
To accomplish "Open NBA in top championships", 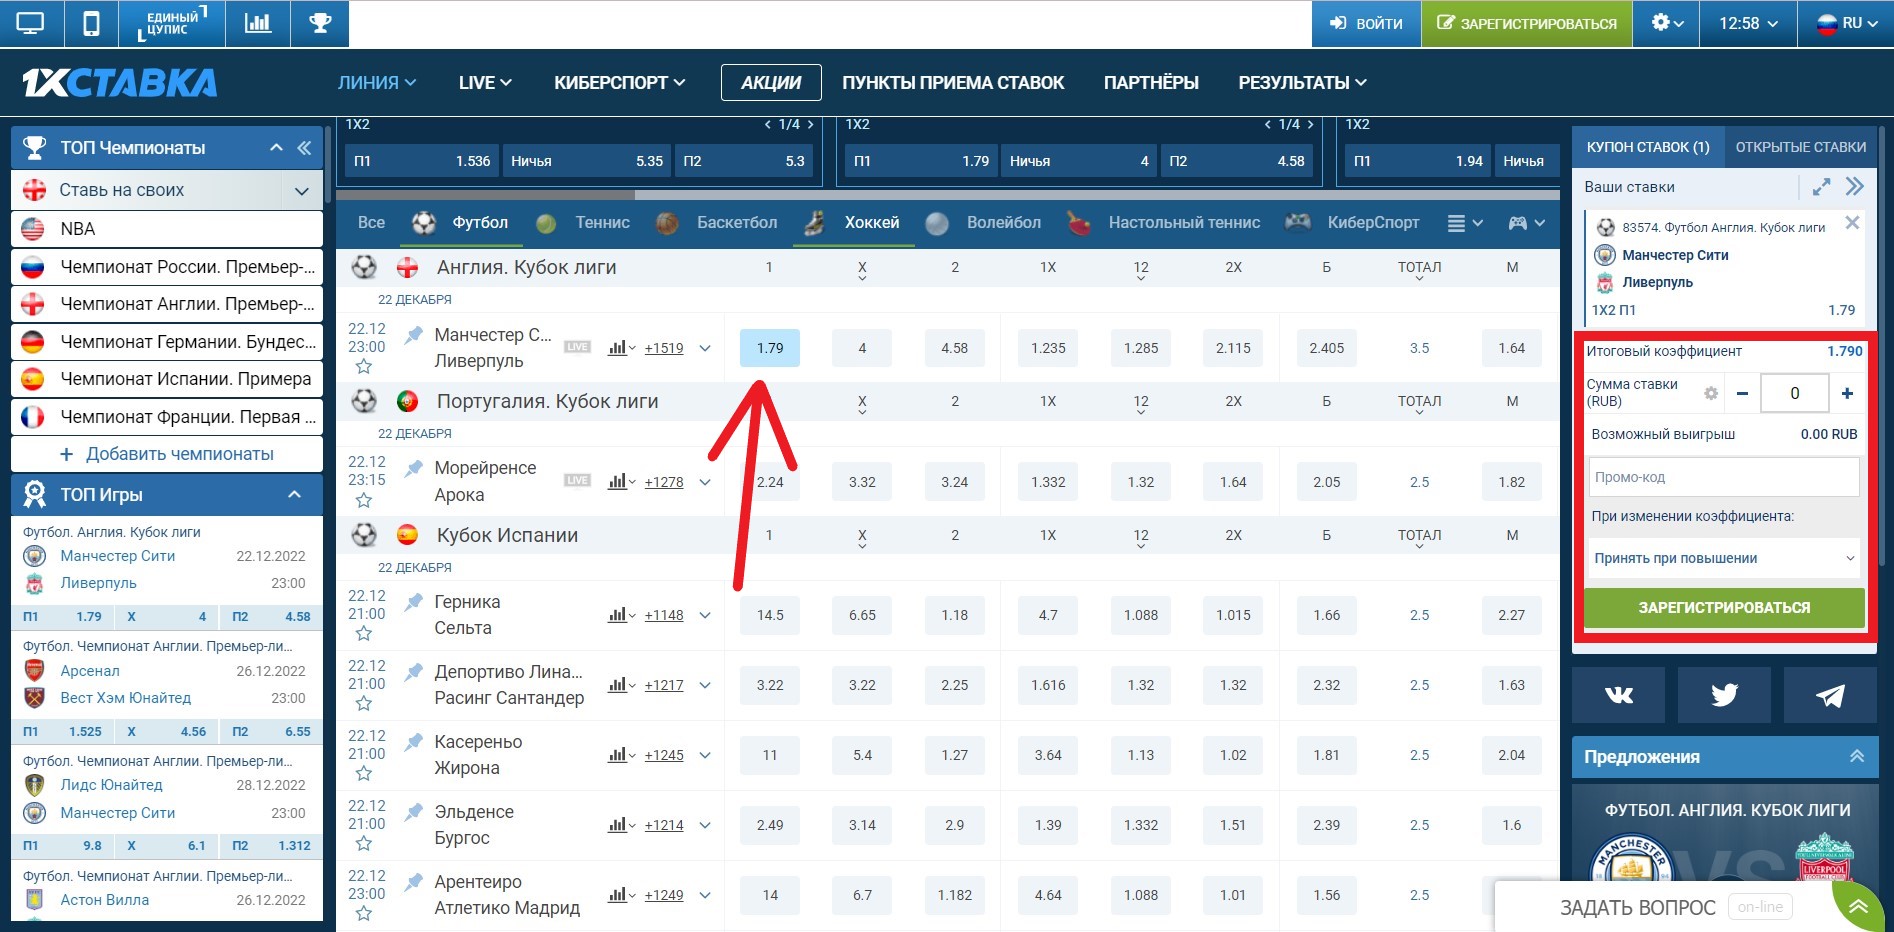I will (x=167, y=229).
